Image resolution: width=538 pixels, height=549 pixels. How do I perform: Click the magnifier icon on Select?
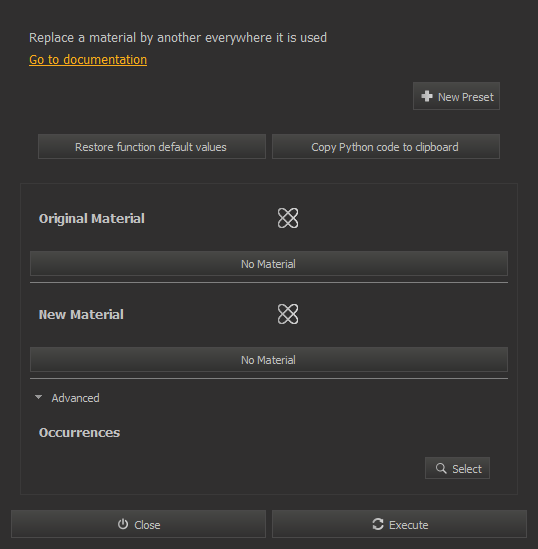(441, 468)
